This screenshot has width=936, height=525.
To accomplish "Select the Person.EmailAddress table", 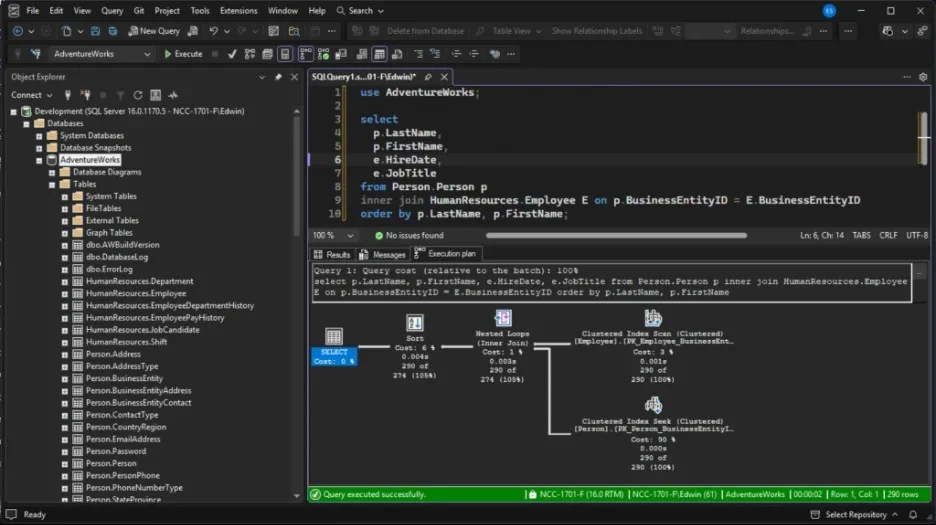I will tap(123, 439).
